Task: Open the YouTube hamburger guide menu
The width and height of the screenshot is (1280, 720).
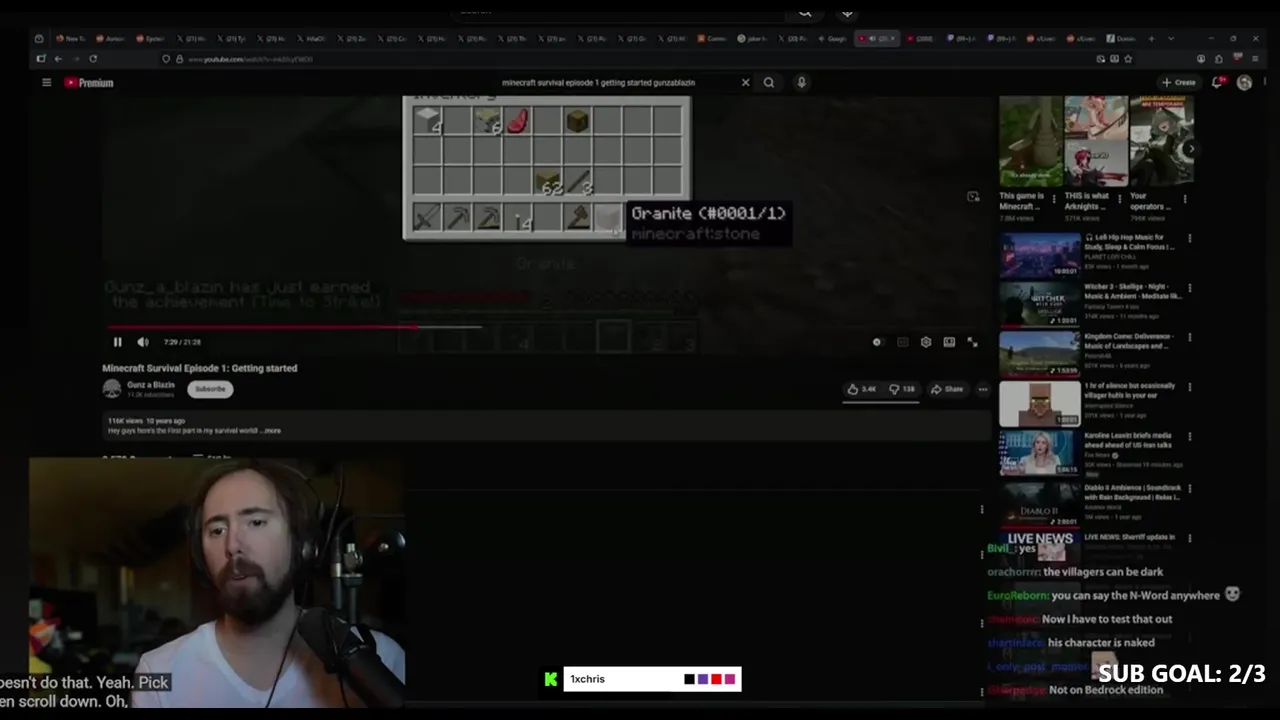Action: [46, 83]
